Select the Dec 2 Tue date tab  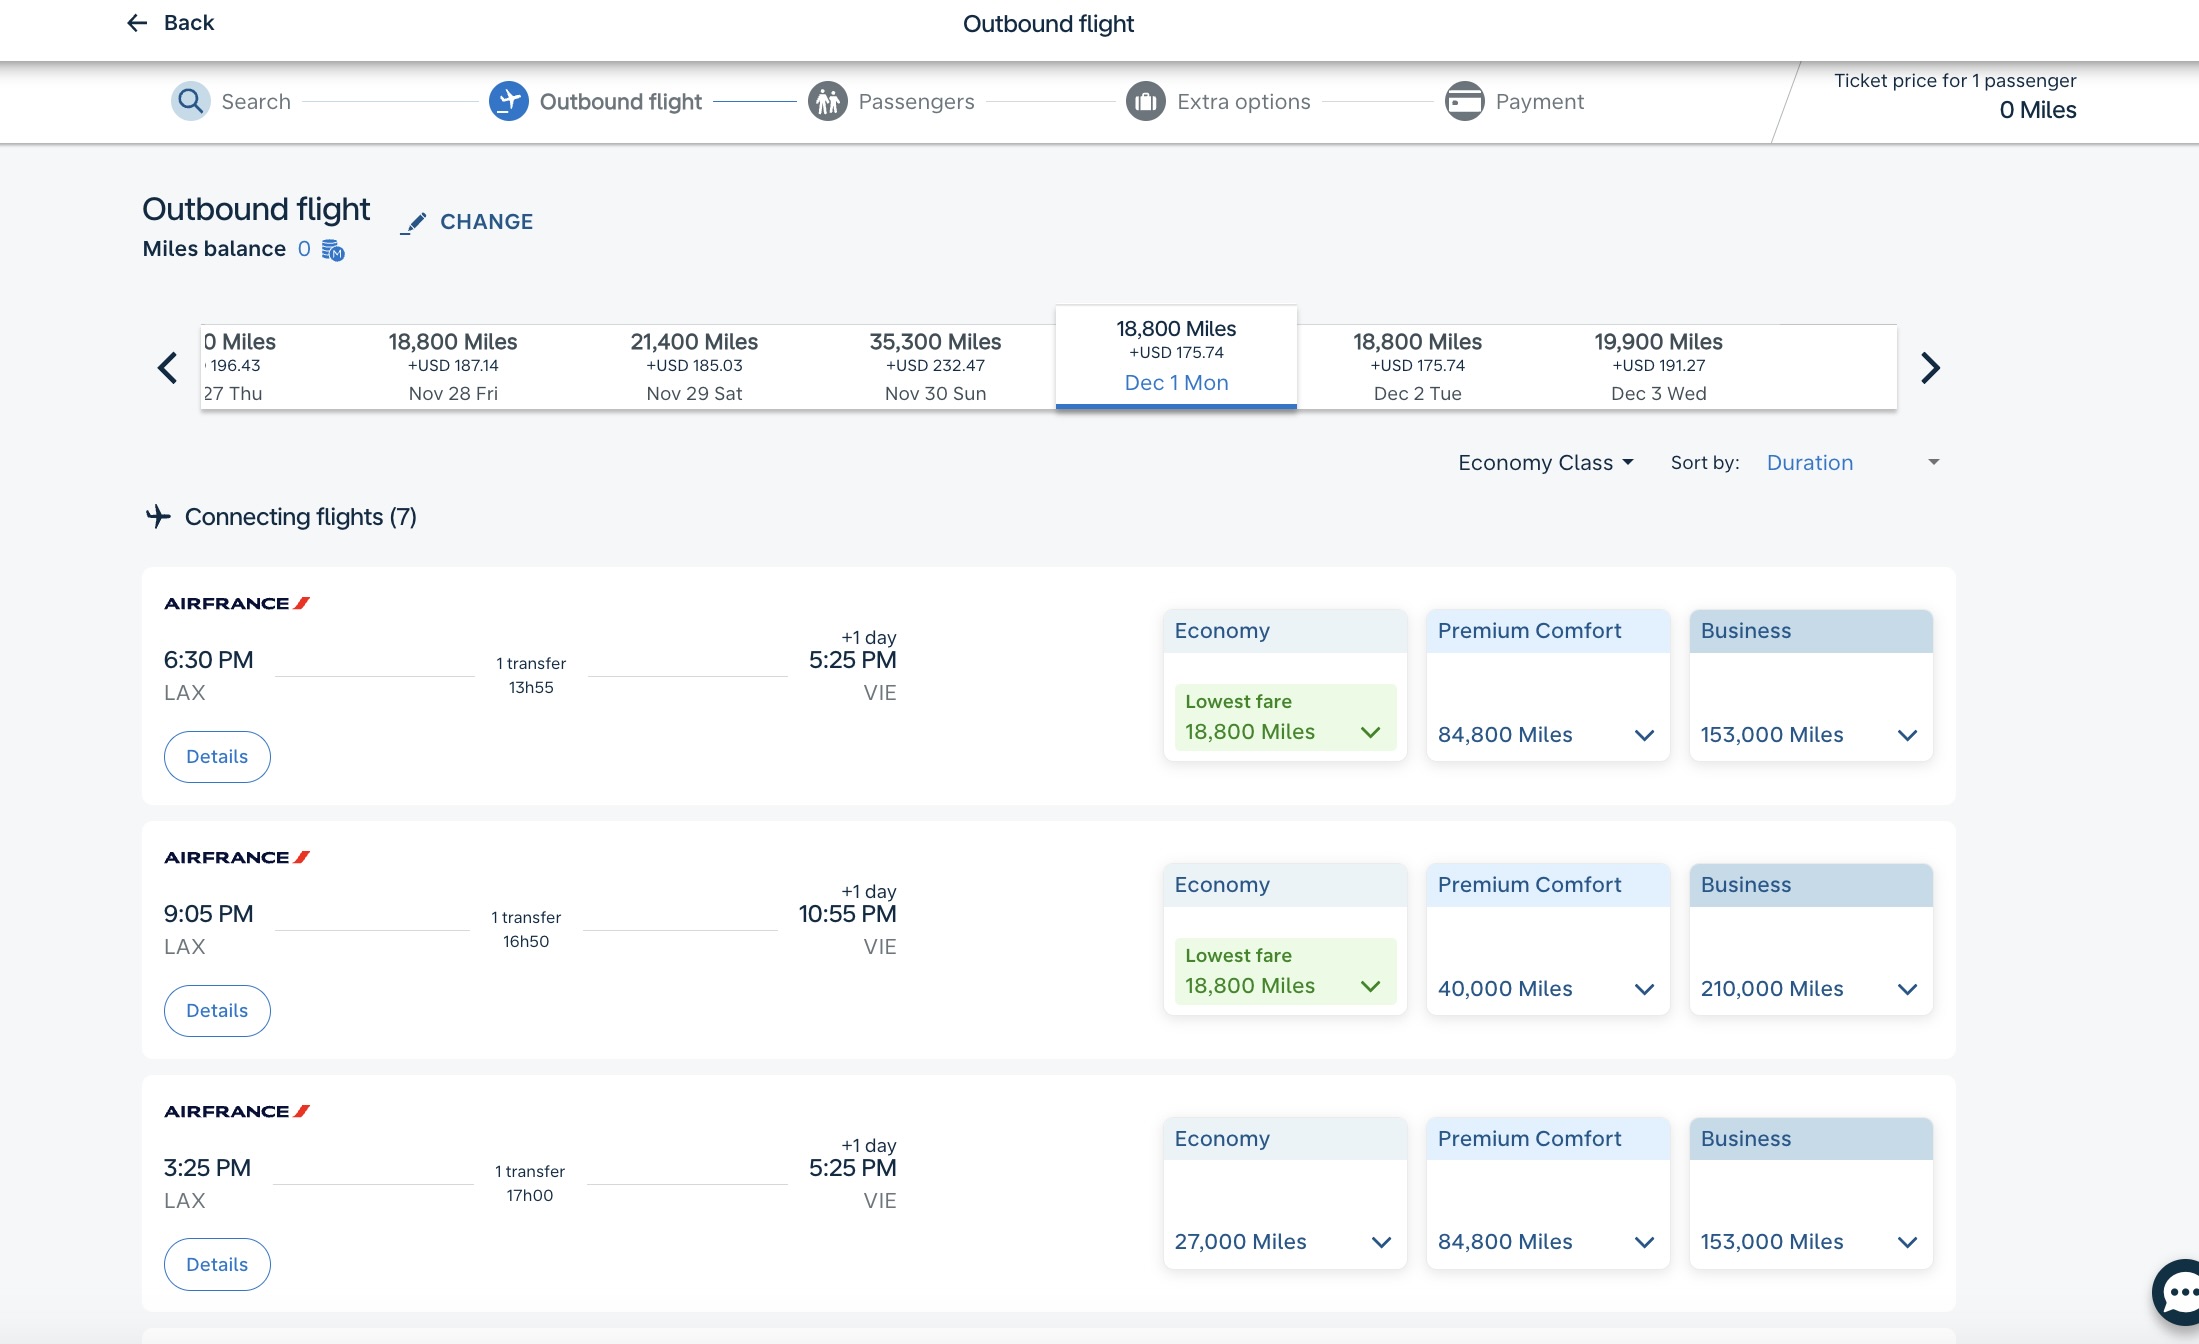(x=1417, y=367)
